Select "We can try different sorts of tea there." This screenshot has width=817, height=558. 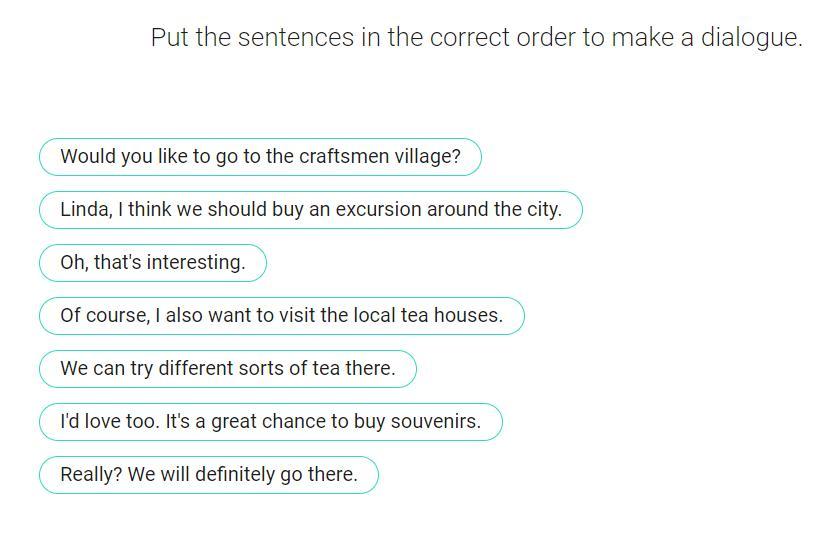coord(227,369)
